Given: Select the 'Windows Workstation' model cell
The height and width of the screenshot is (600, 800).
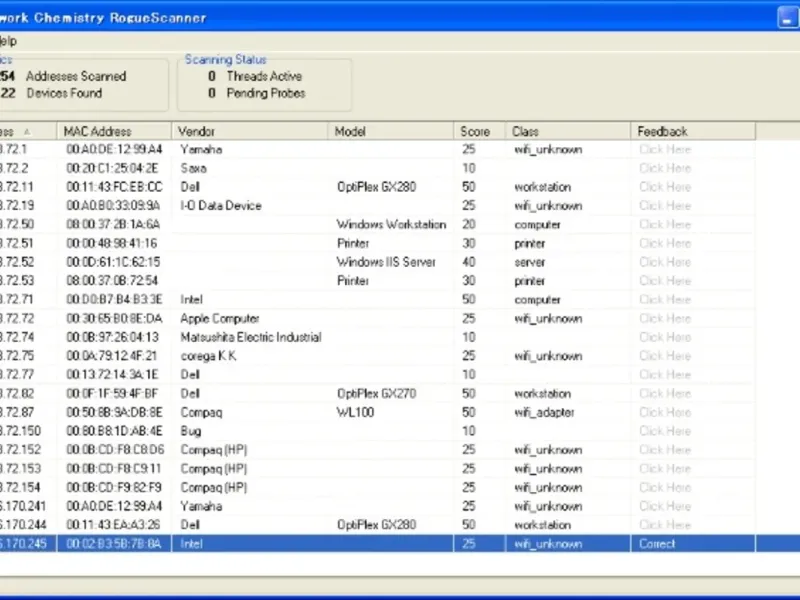Looking at the screenshot, I should [391, 224].
